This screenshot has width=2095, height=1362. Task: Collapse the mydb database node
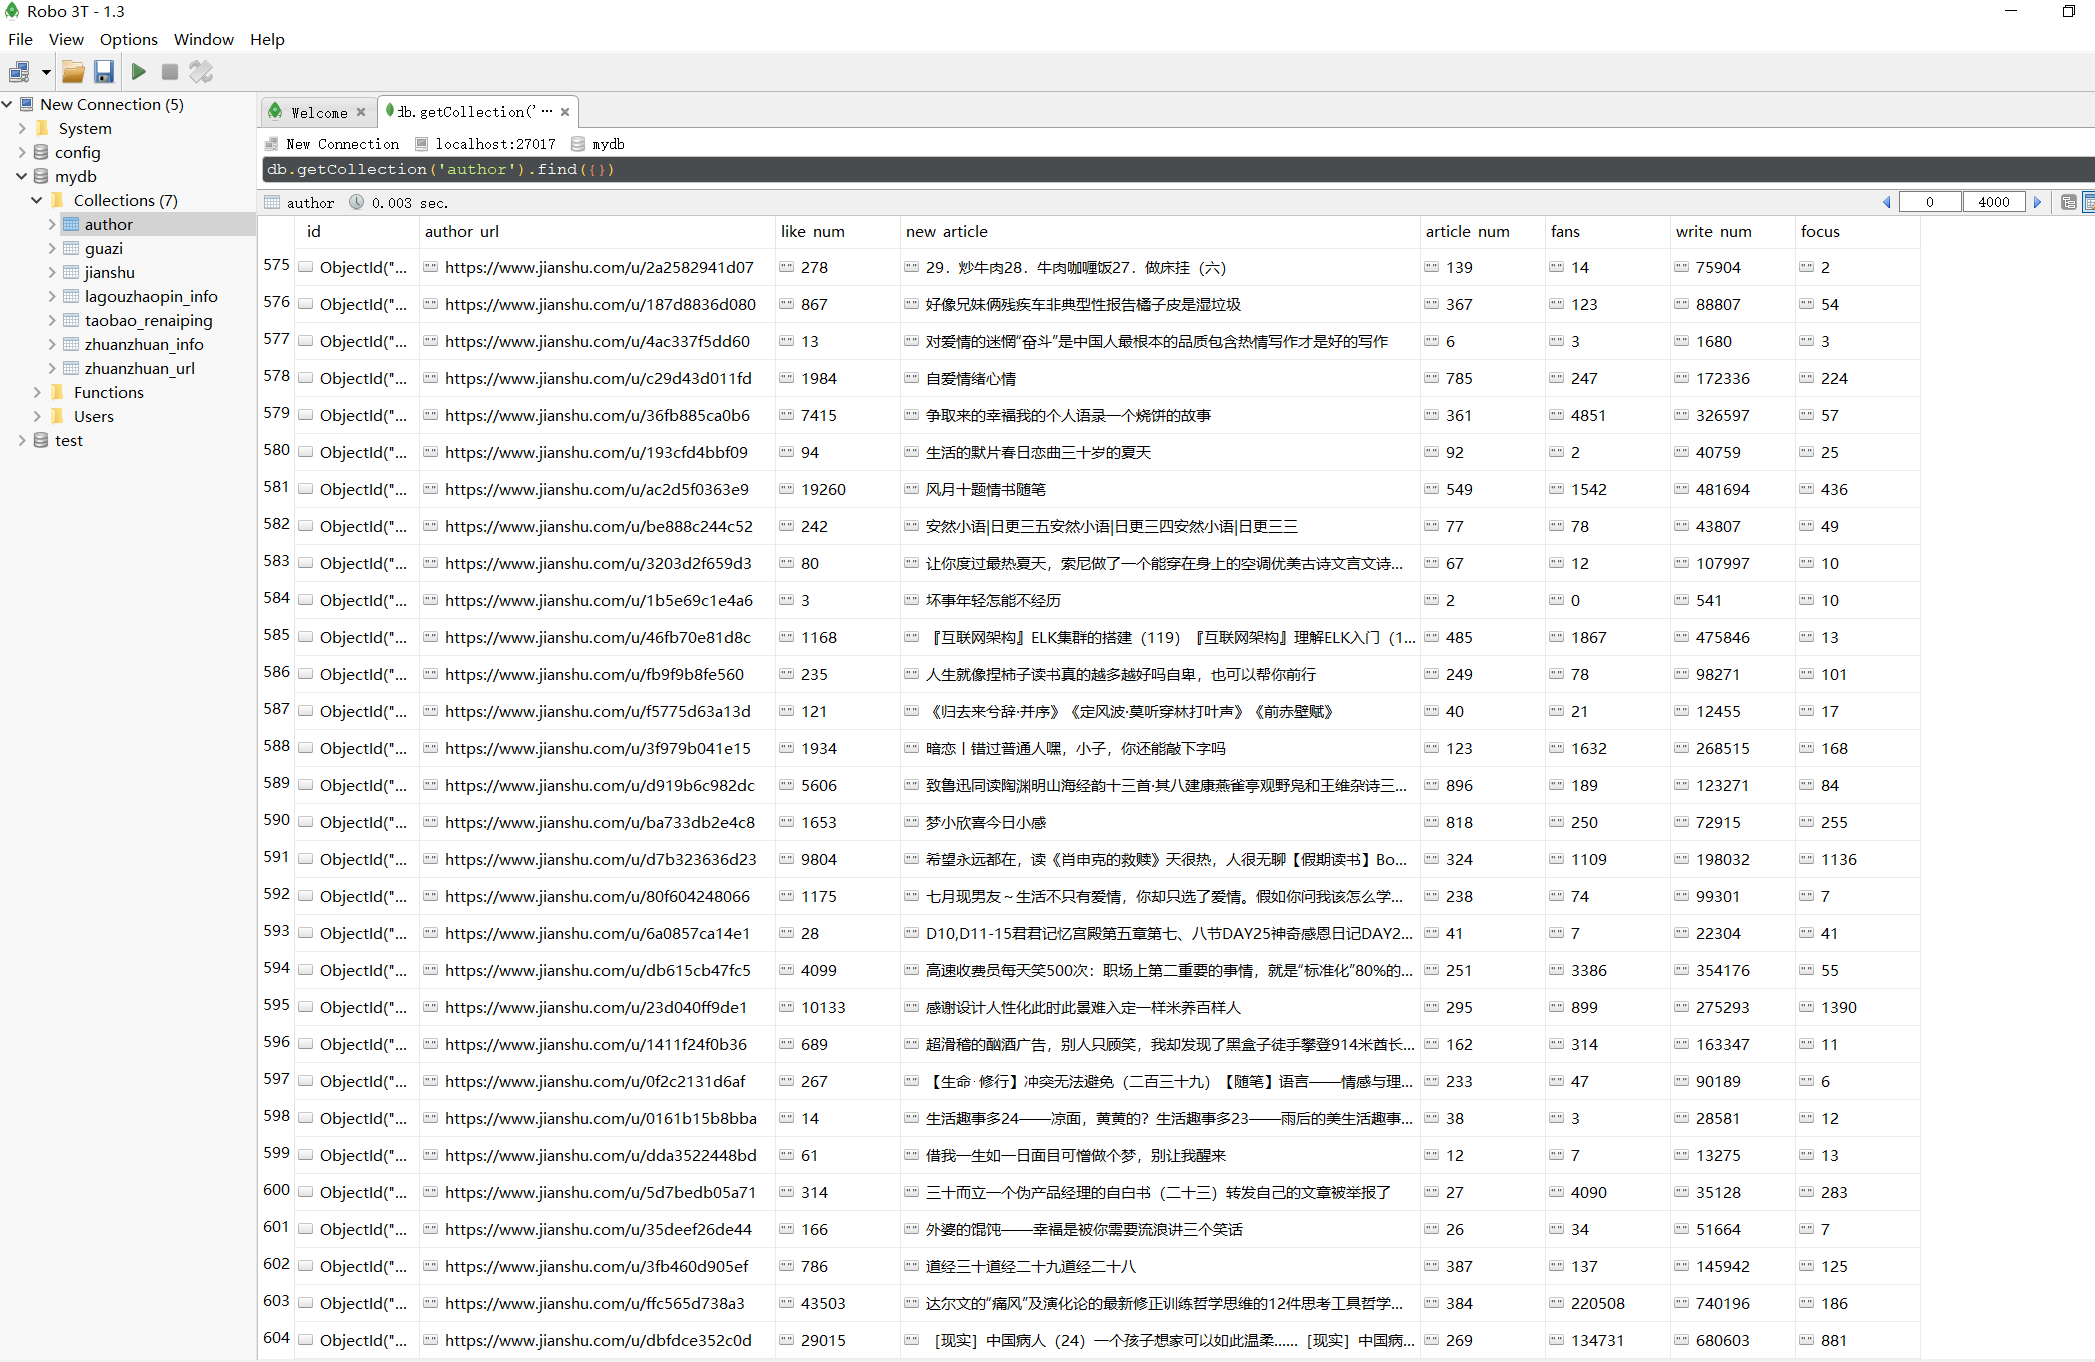click(22, 176)
